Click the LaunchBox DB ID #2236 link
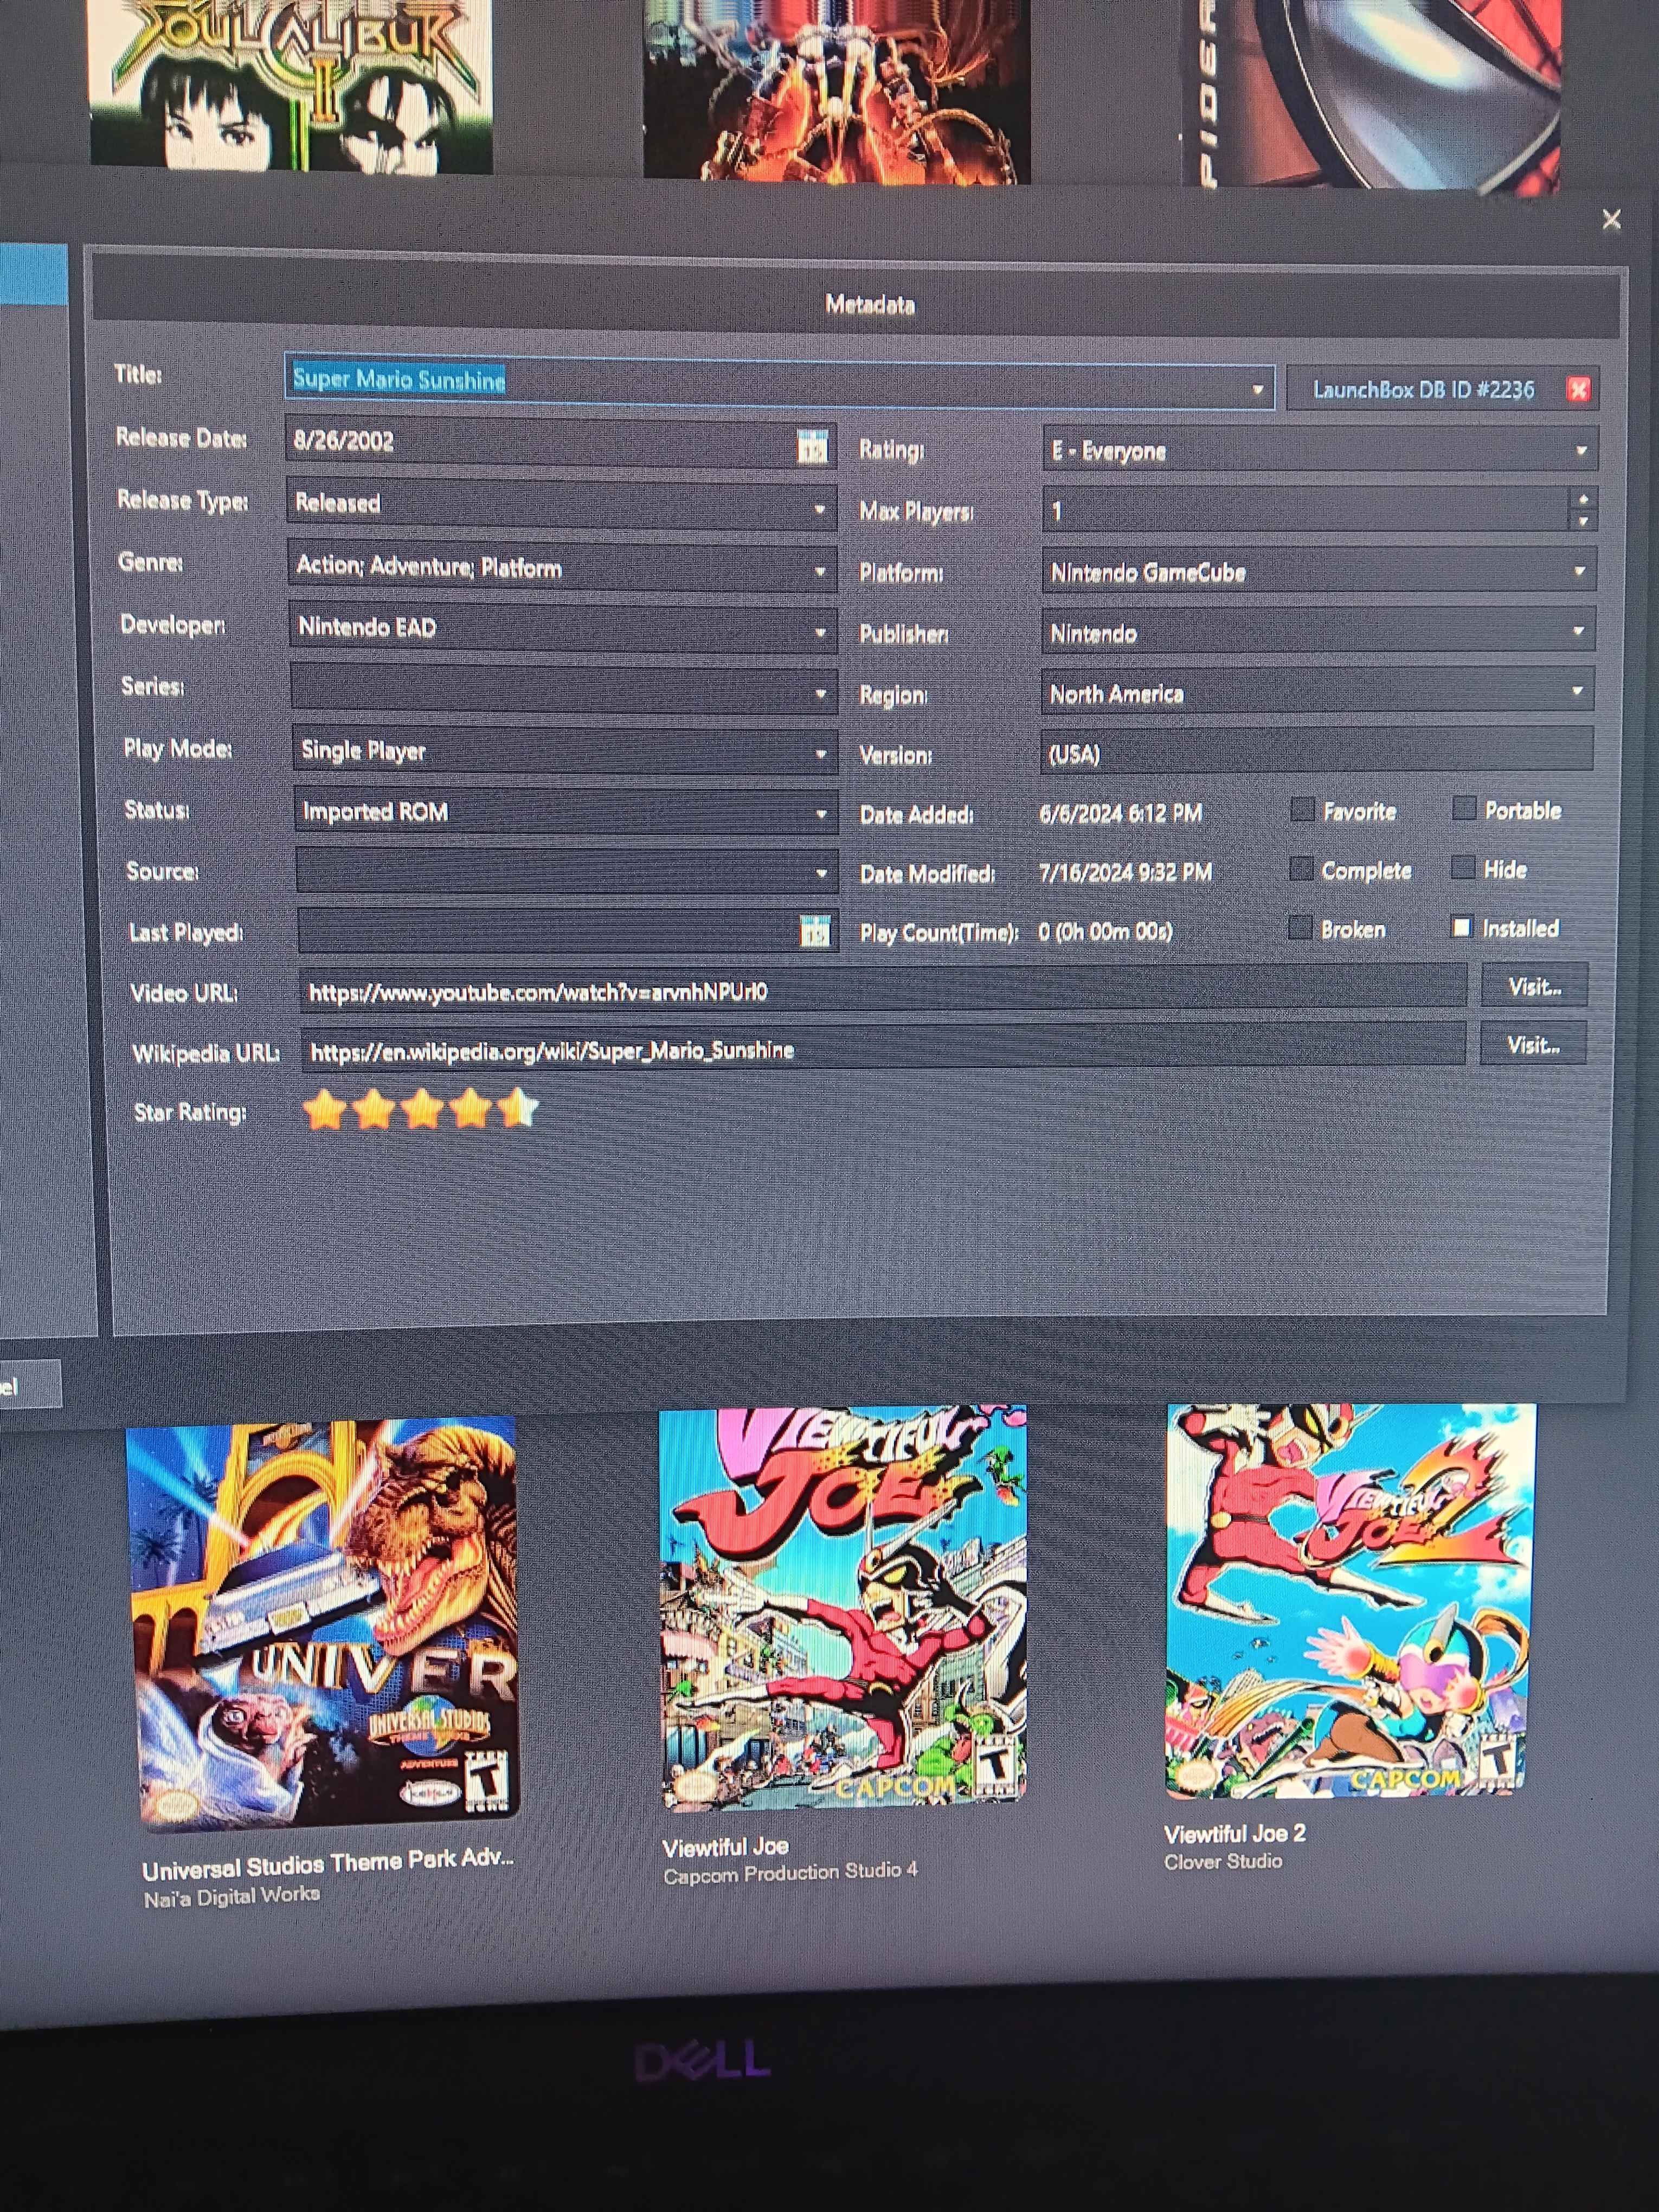The height and width of the screenshot is (2212, 1659). 1422,390
